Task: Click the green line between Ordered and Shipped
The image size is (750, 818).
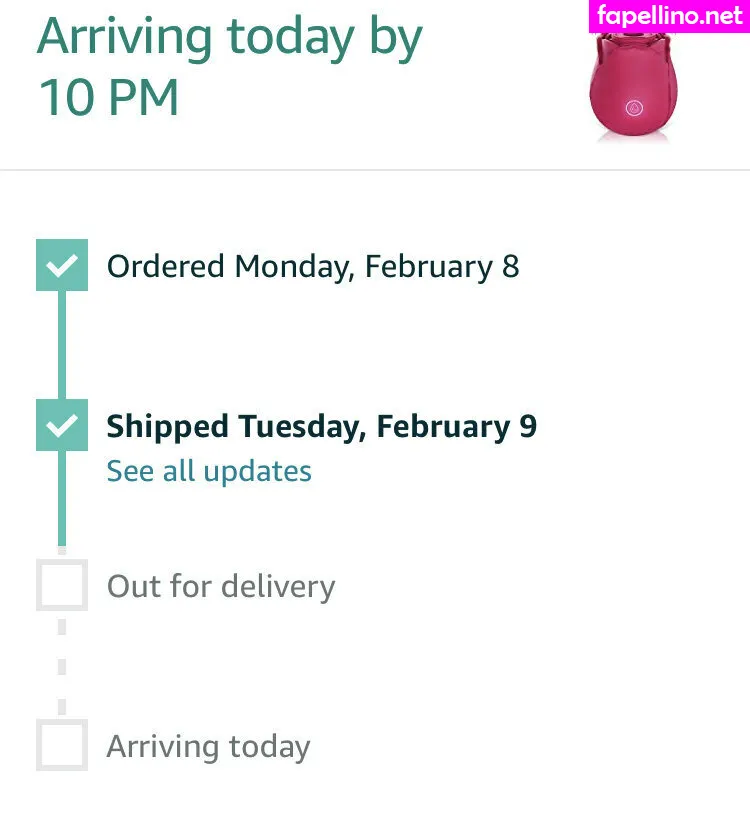Action: 62,345
